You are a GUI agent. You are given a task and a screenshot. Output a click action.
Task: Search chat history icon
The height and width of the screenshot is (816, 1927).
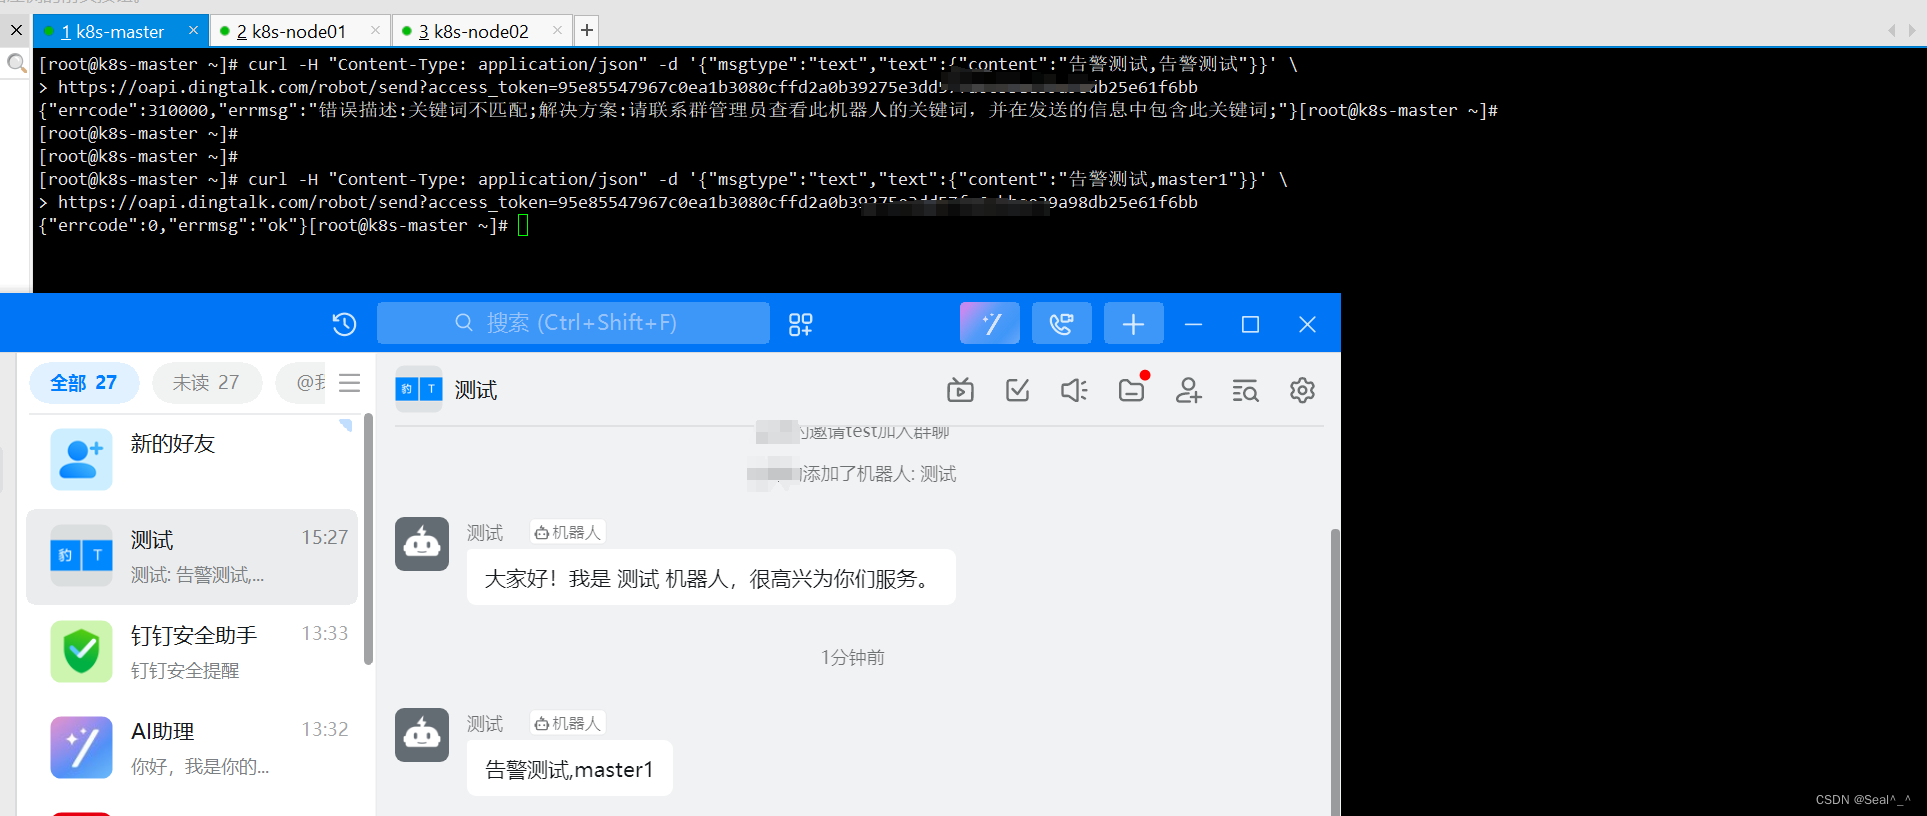coord(1245,390)
